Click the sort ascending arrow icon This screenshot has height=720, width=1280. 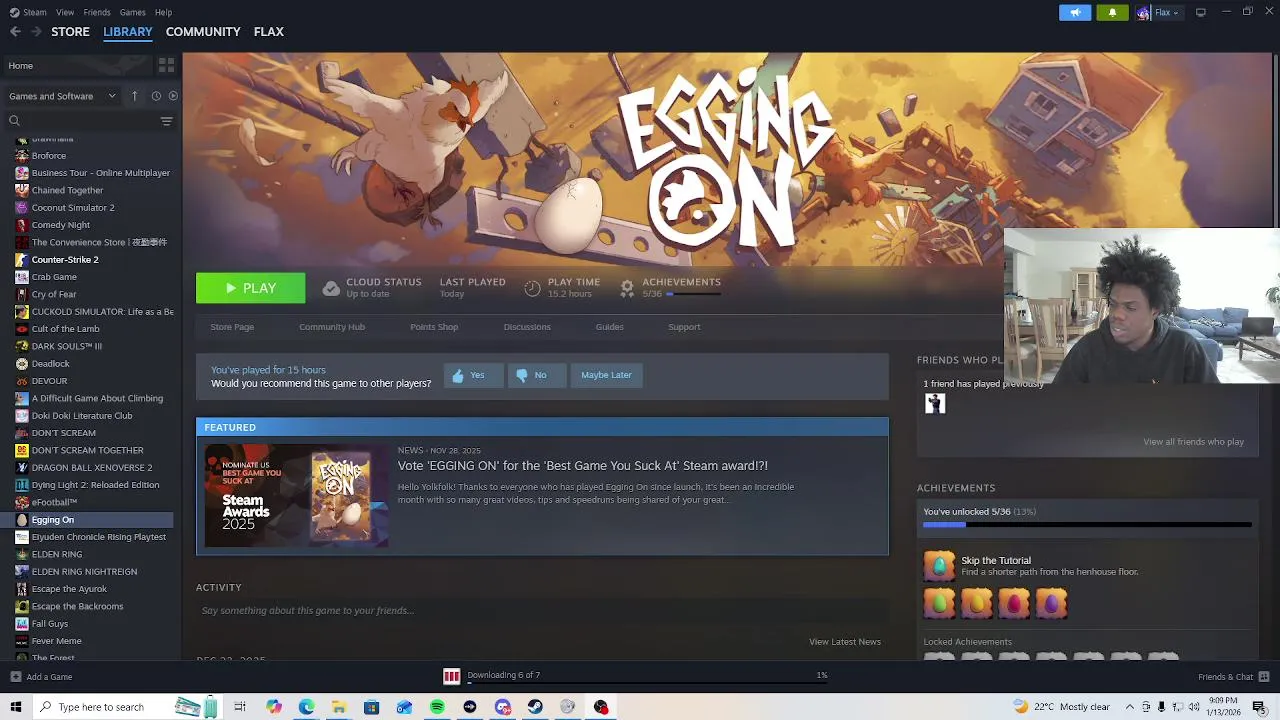click(x=134, y=96)
